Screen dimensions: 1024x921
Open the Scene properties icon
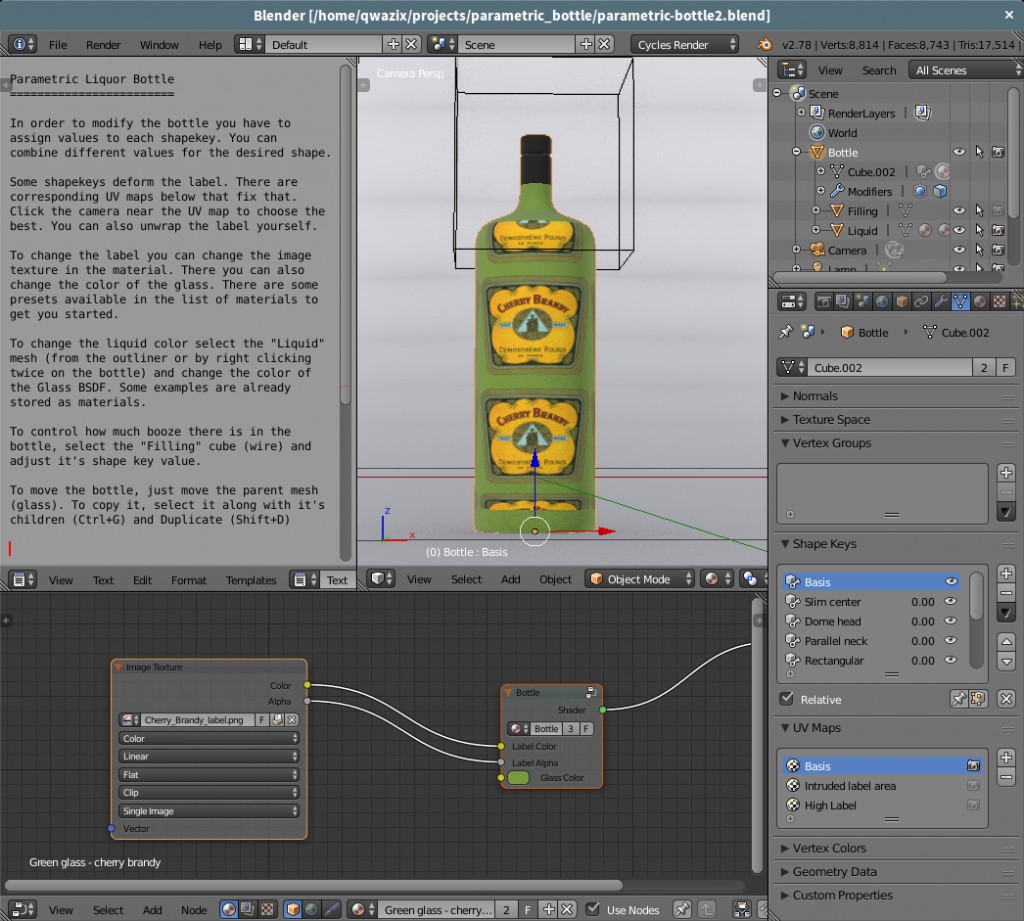coord(862,302)
